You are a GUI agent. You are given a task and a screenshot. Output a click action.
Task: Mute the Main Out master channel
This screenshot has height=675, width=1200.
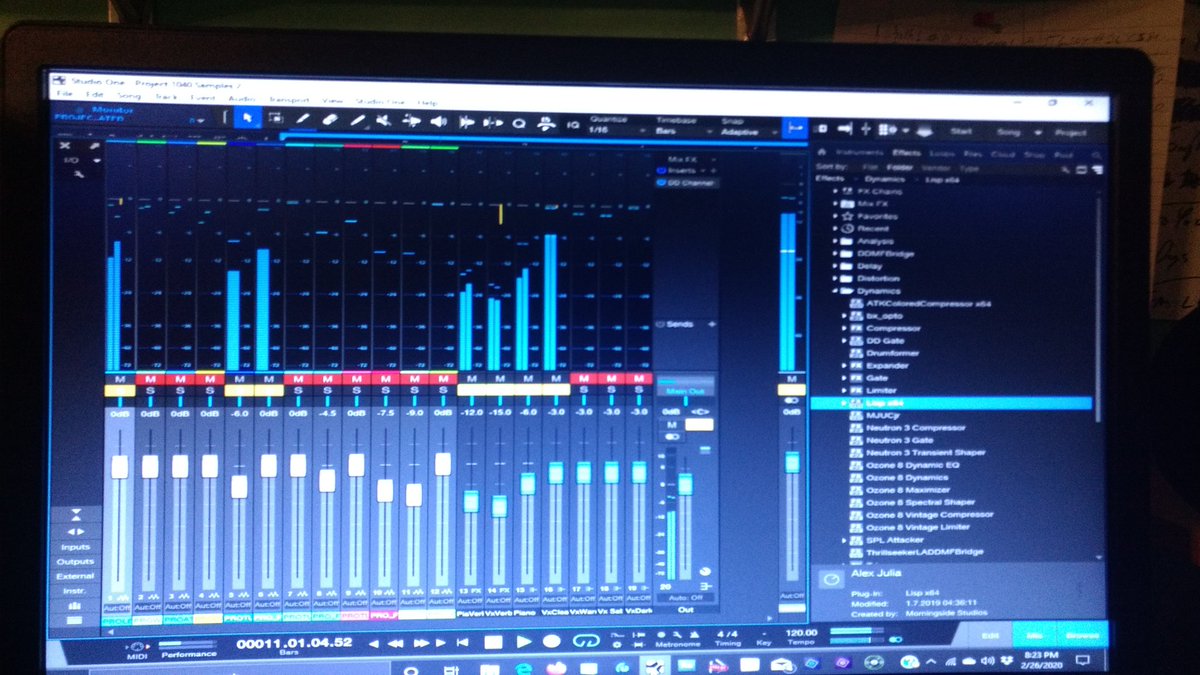point(671,425)
